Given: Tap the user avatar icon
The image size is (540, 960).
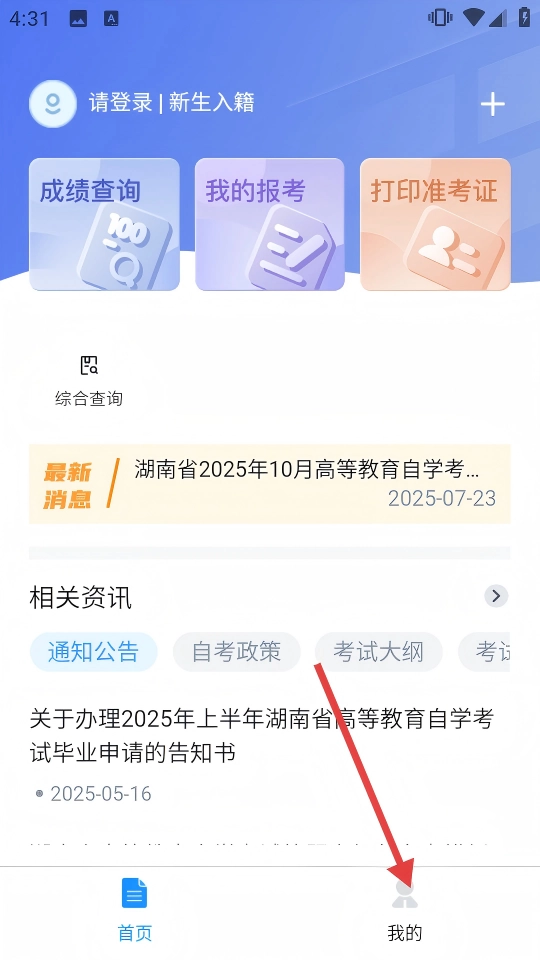Looking at the screenshot, I should pyautogui.click(x=53, y=103).
